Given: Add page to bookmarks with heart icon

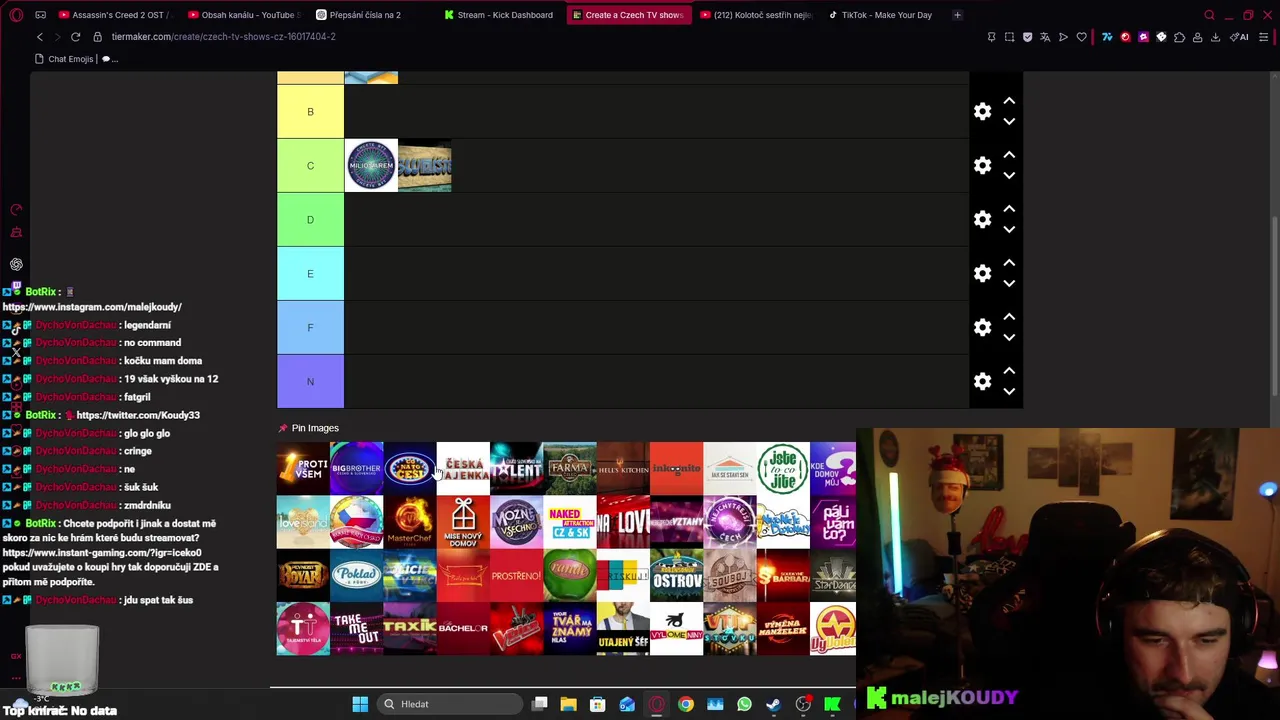Looking at the screenshot, I should tap(1081, 37).
